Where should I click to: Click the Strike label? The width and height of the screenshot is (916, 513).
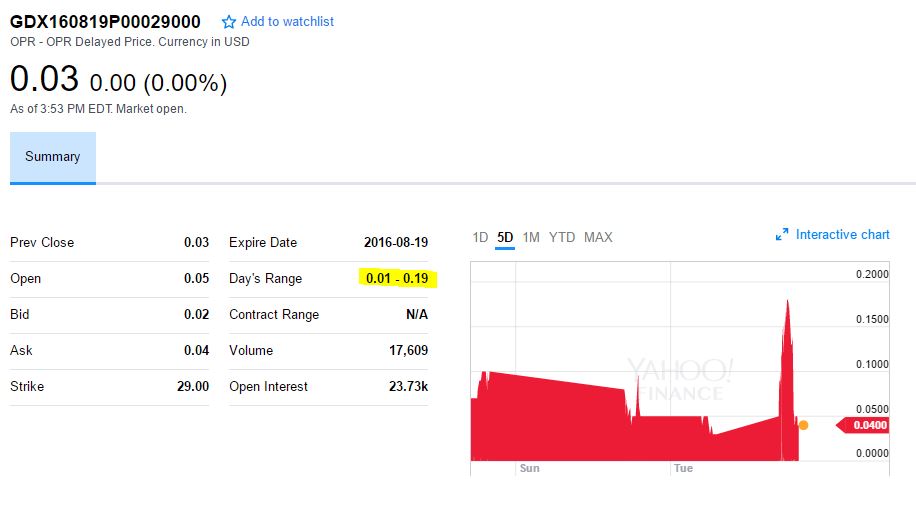[x=27, y=386]
